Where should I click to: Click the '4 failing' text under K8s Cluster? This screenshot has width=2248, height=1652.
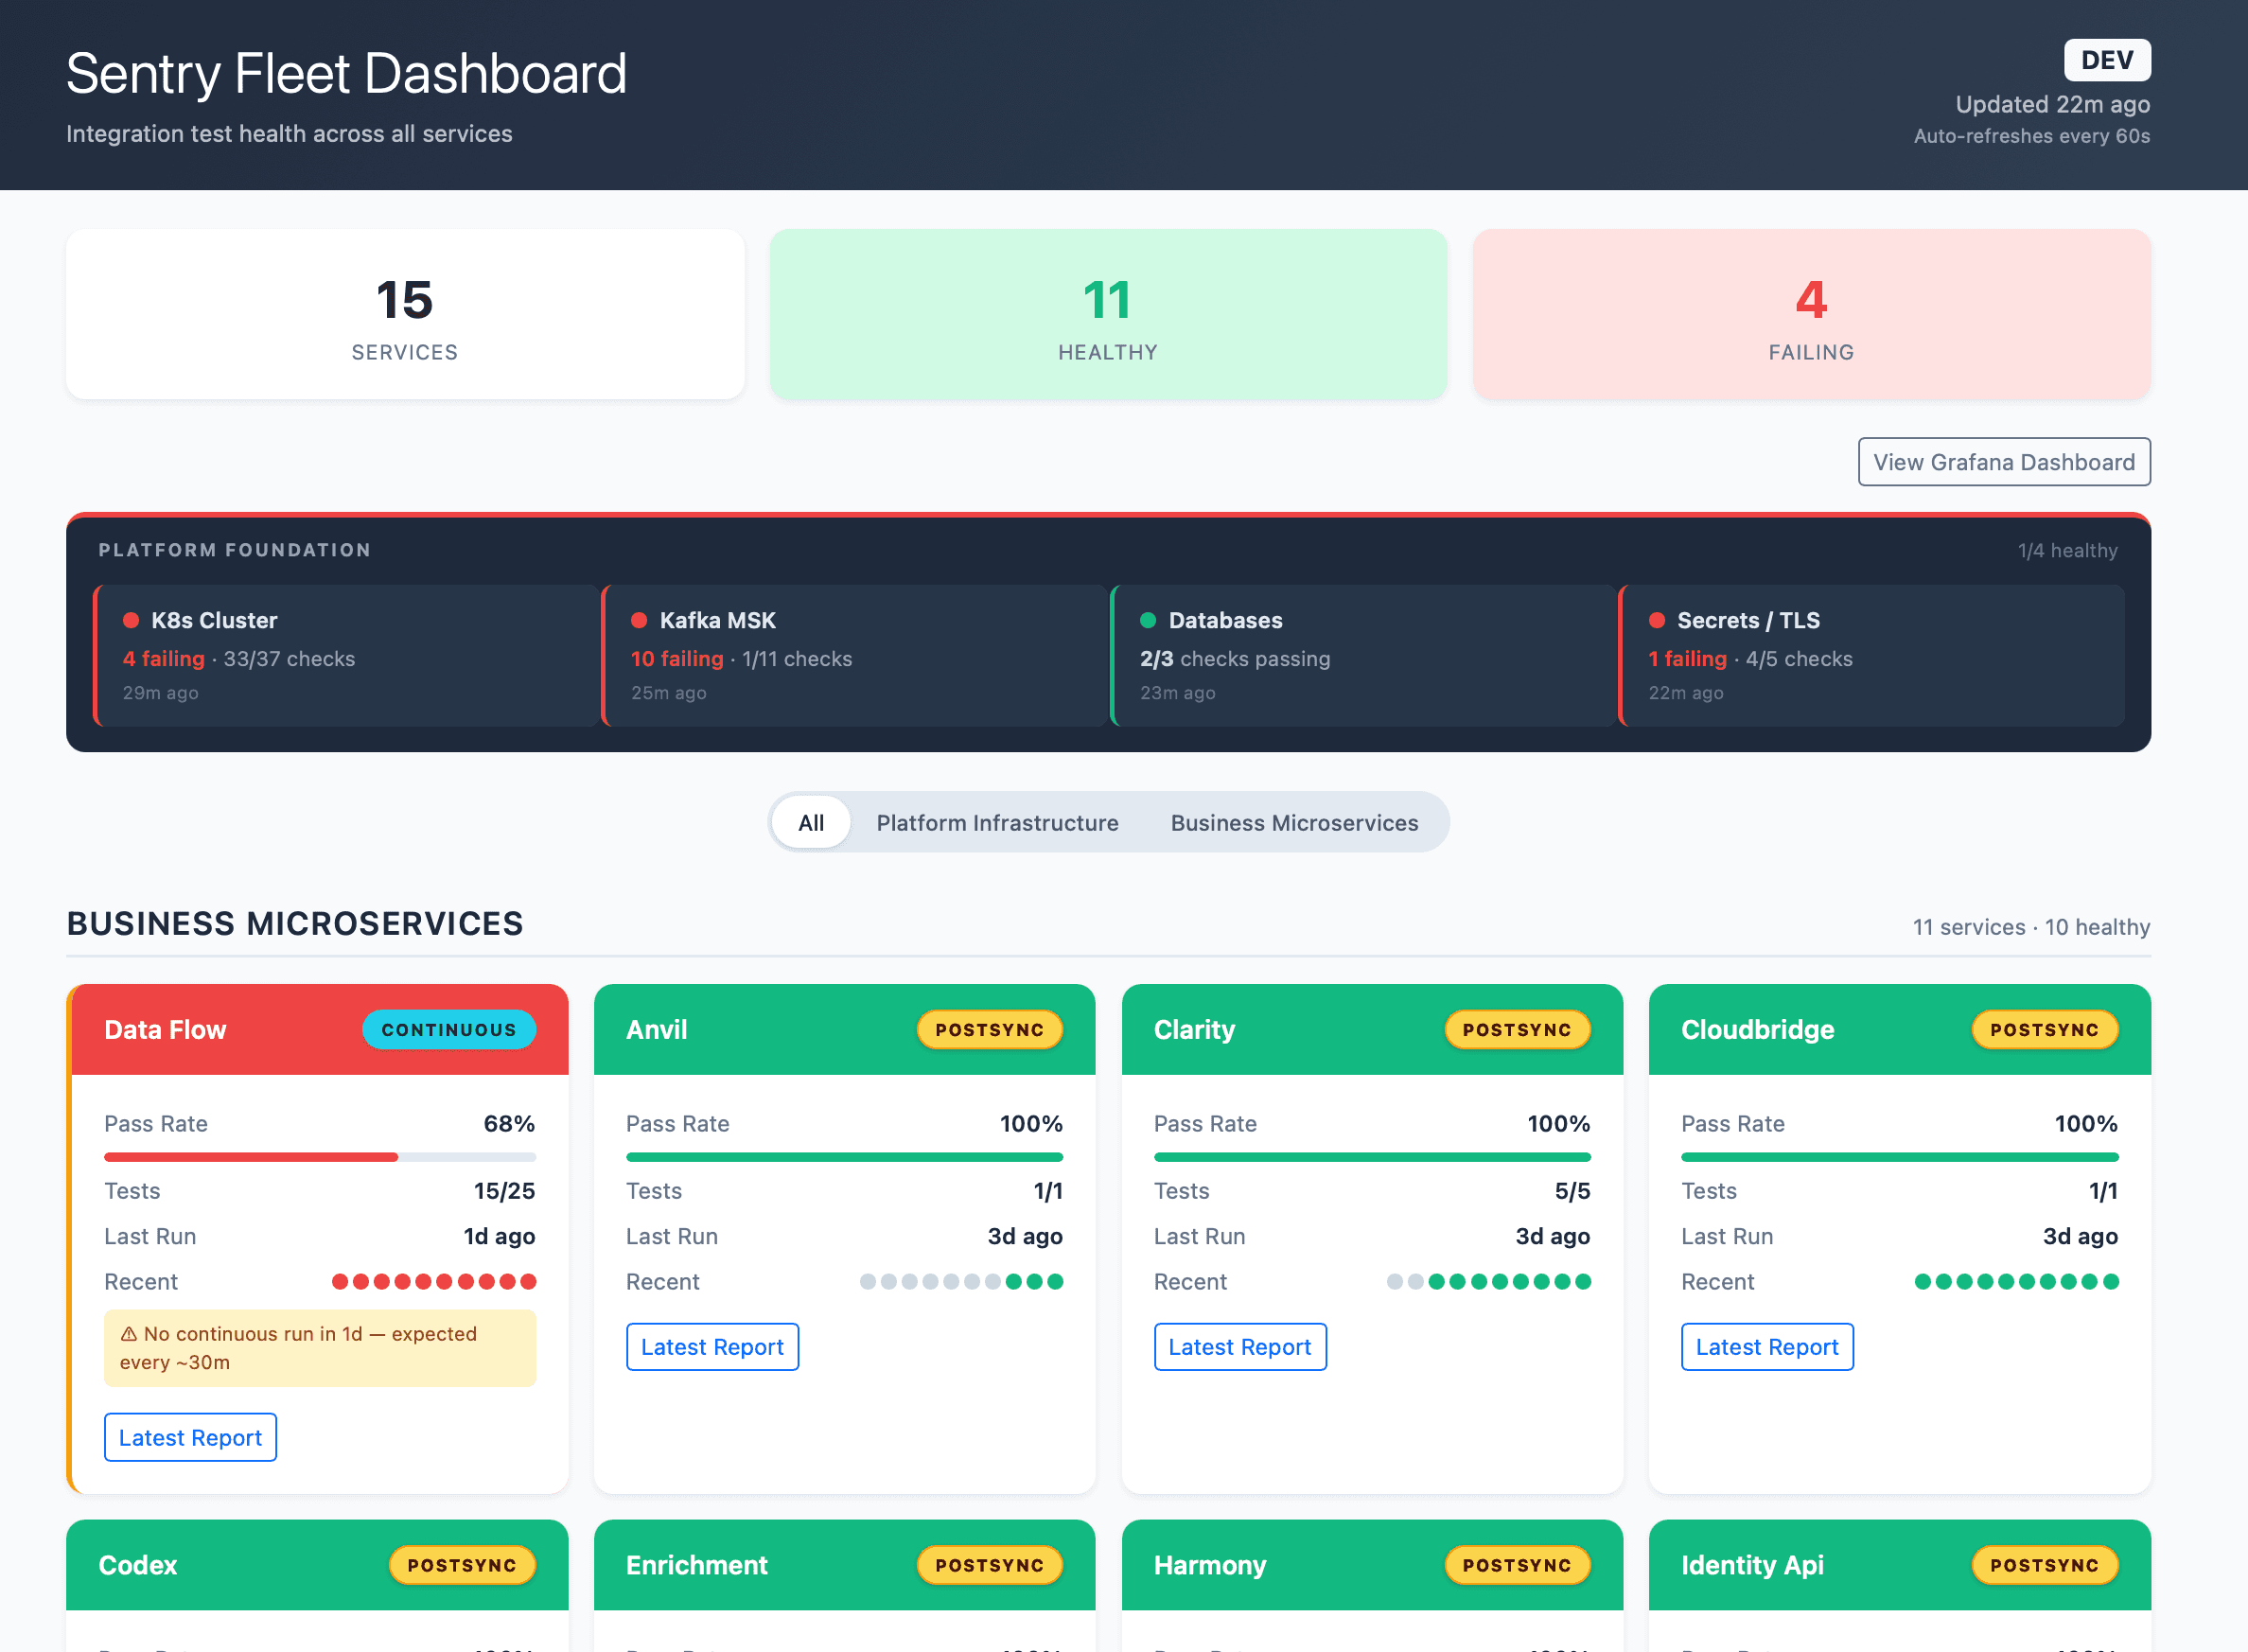point(163,658)
